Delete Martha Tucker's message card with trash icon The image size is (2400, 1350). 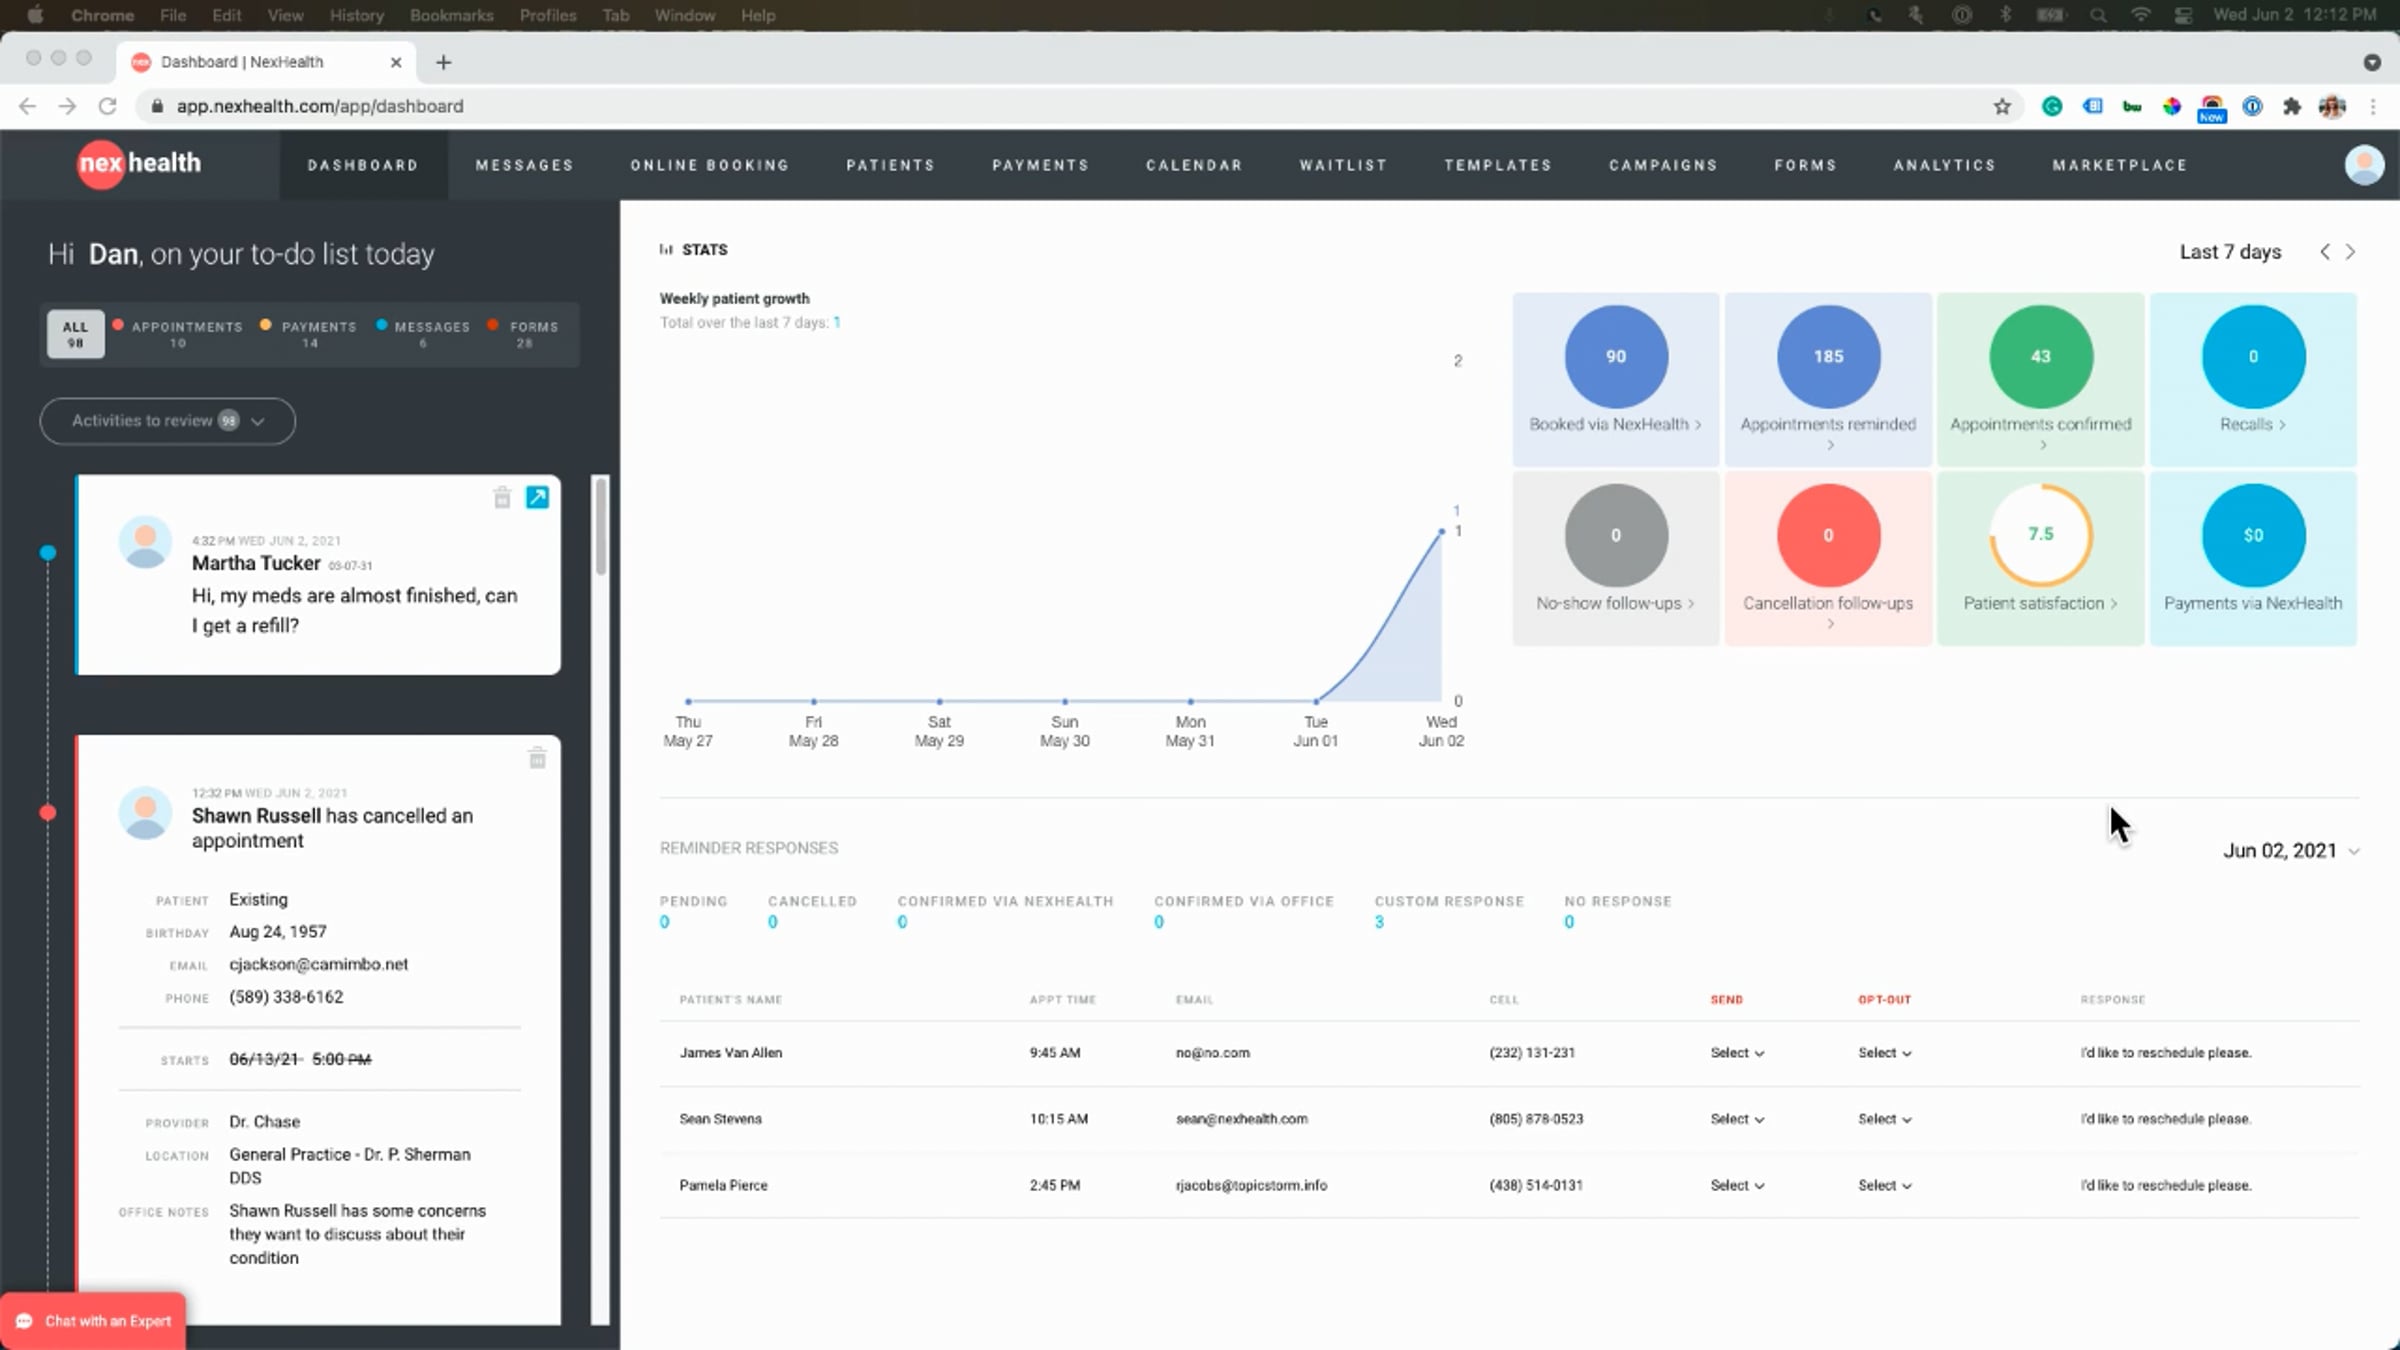[502, 497]
